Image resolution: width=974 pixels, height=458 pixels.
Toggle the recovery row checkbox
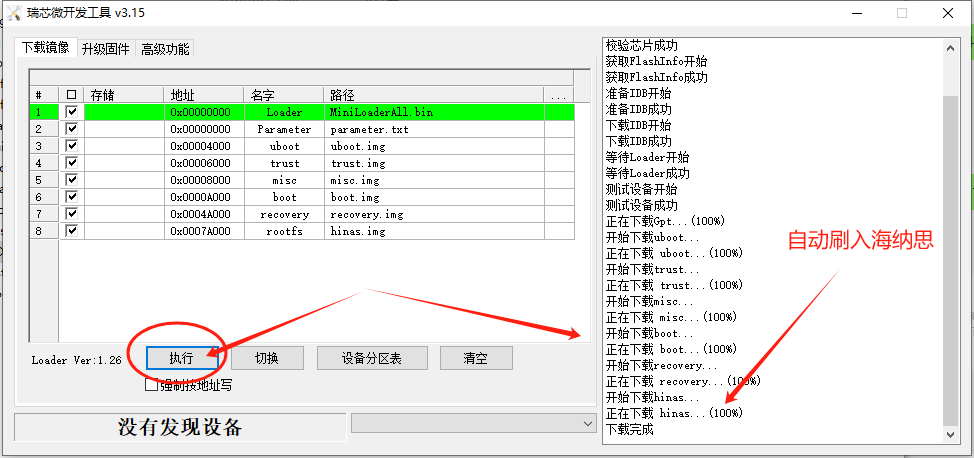pyautogui.click(x=71, y=214)
